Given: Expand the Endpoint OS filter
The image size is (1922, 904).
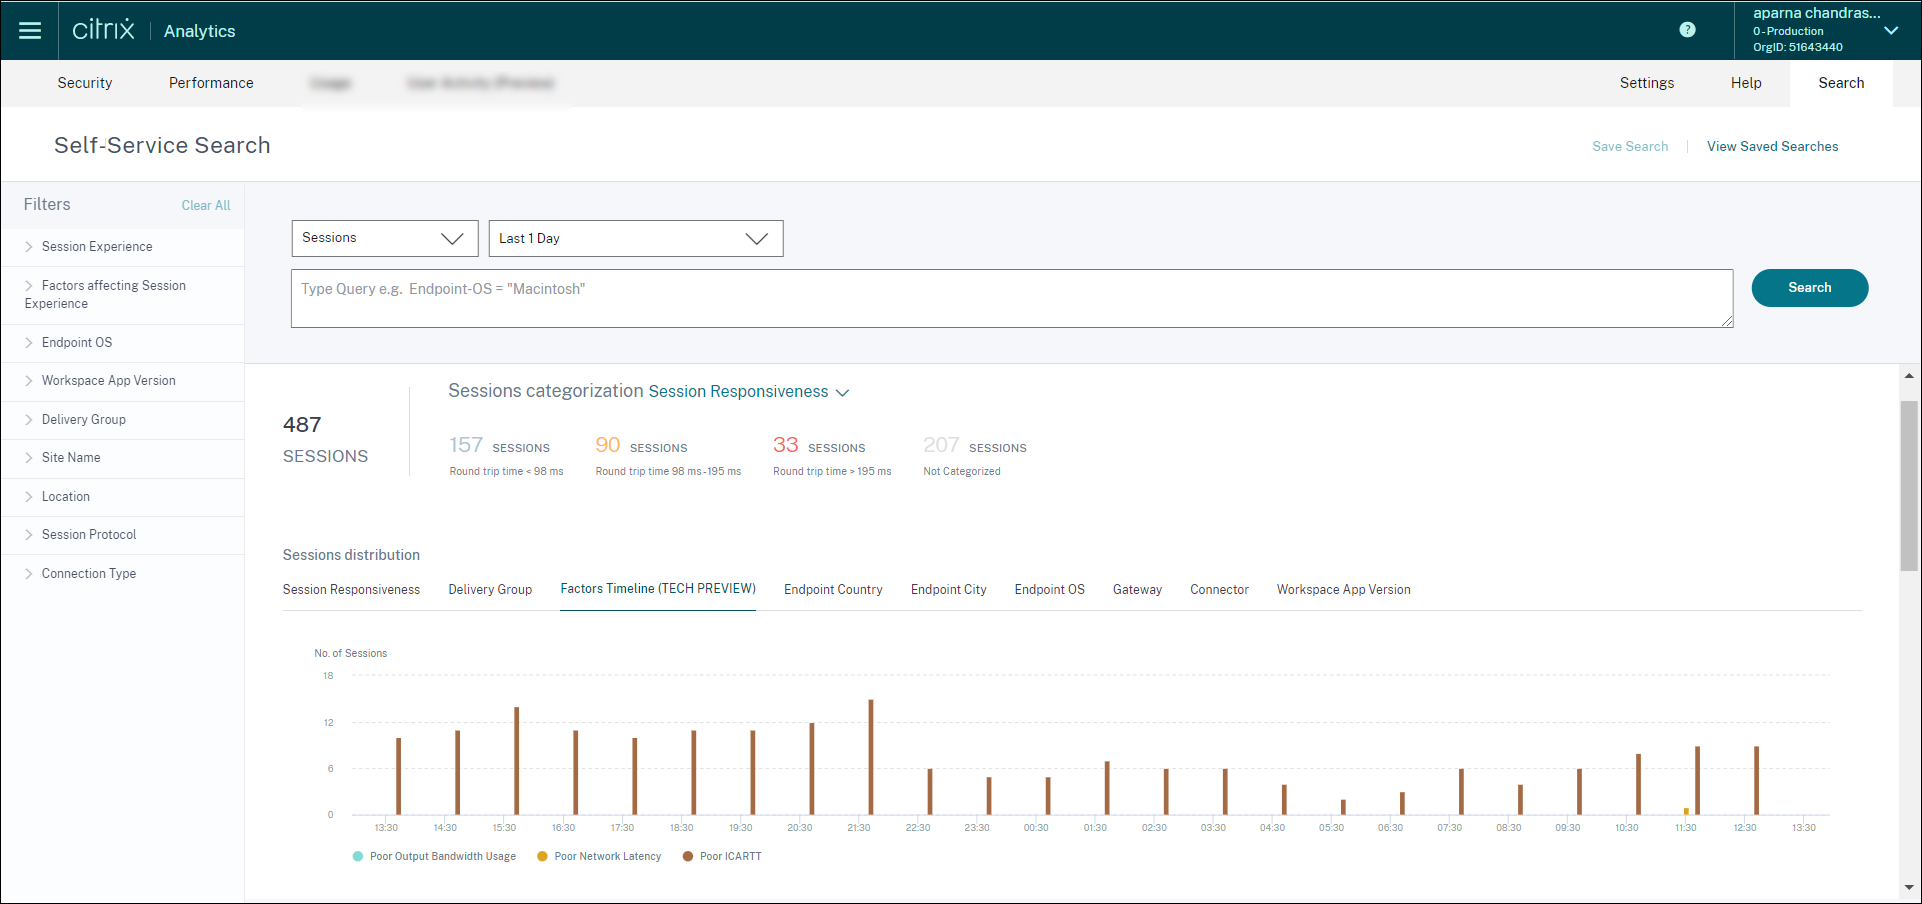Looking at the screenshot, I should 77,343.
